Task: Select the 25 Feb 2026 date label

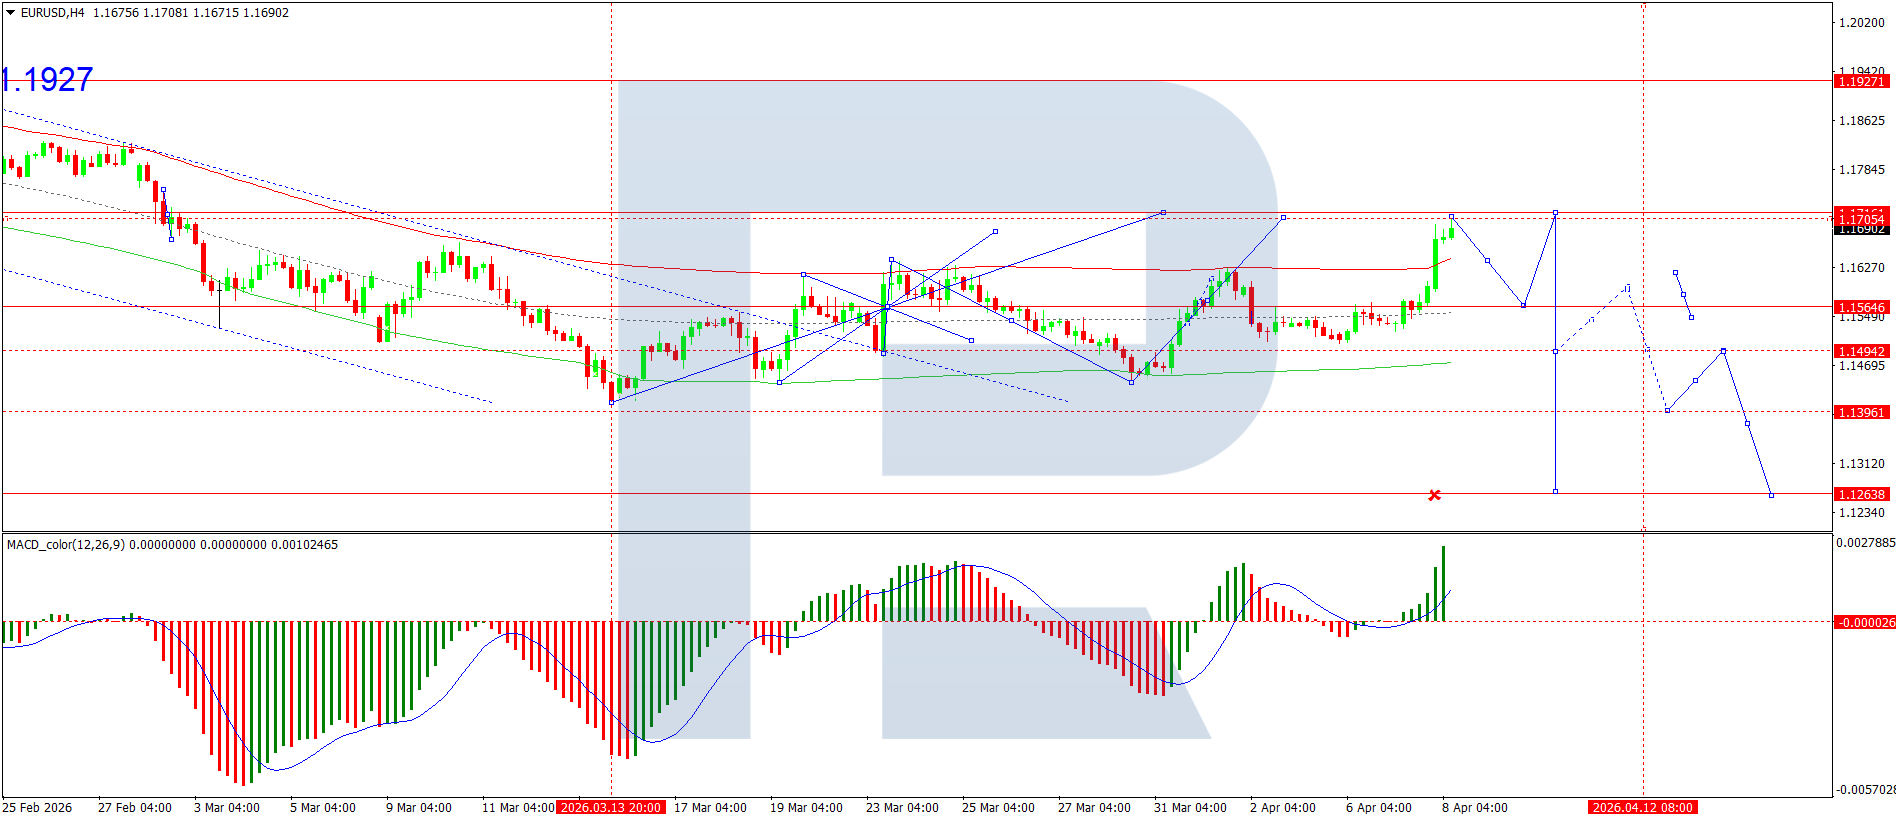Action: [37, 808]
